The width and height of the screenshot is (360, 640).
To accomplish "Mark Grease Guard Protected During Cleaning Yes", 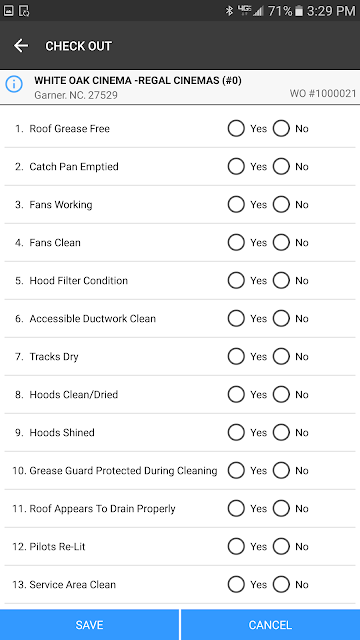I will point(236,470).
